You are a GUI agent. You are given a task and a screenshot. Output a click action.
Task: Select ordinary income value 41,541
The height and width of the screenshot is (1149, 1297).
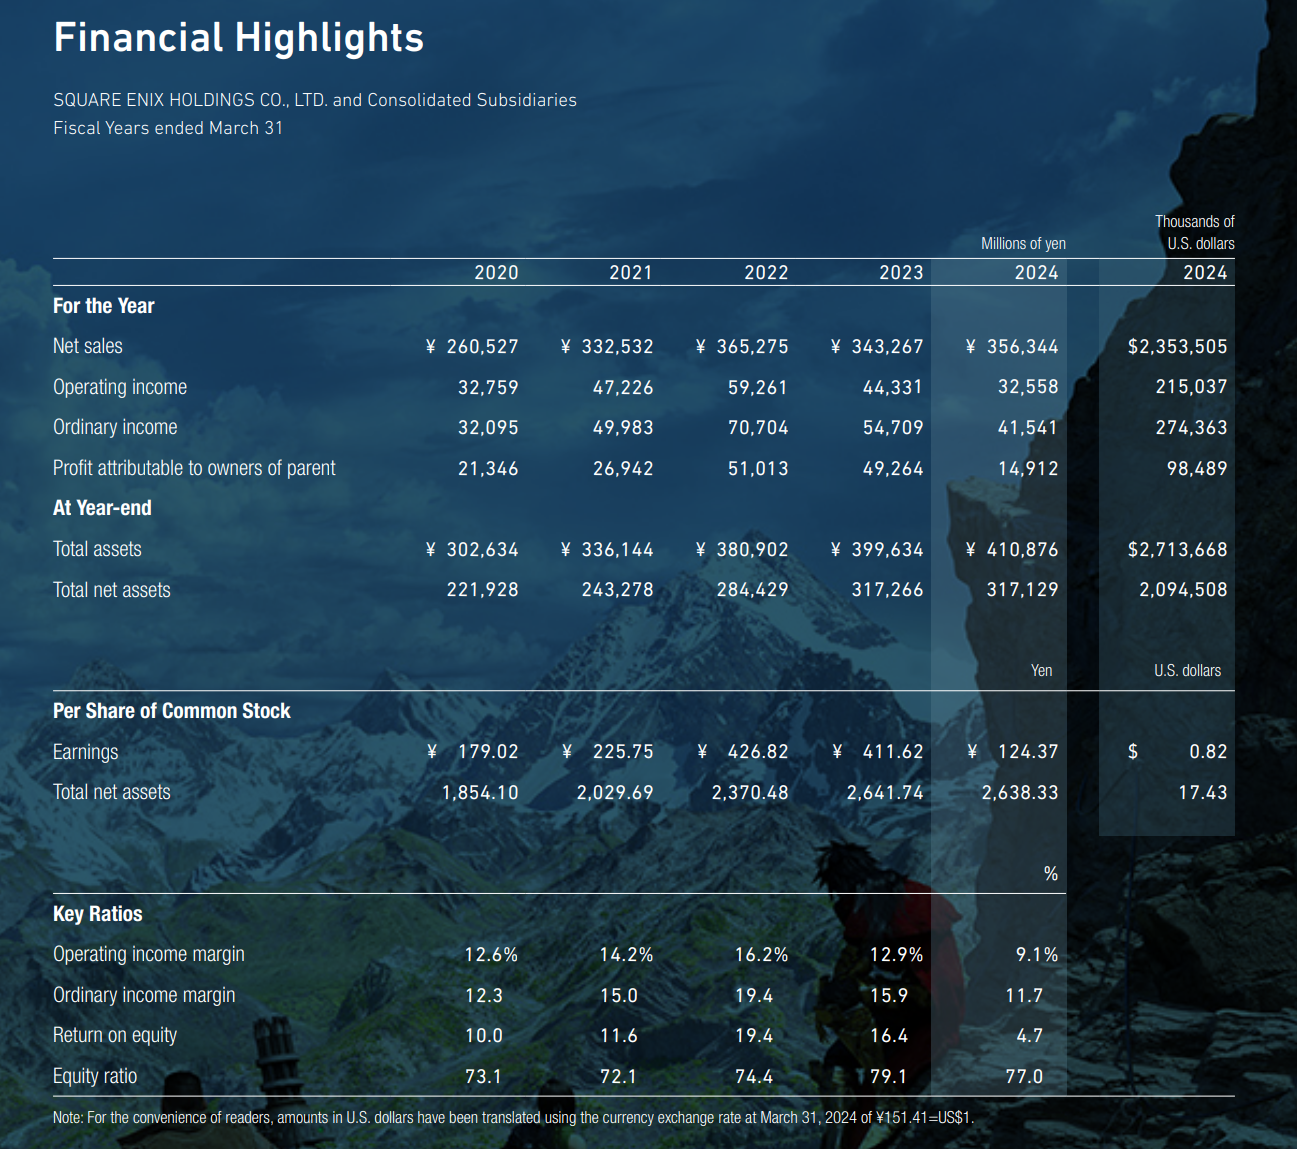point(1028,427)
